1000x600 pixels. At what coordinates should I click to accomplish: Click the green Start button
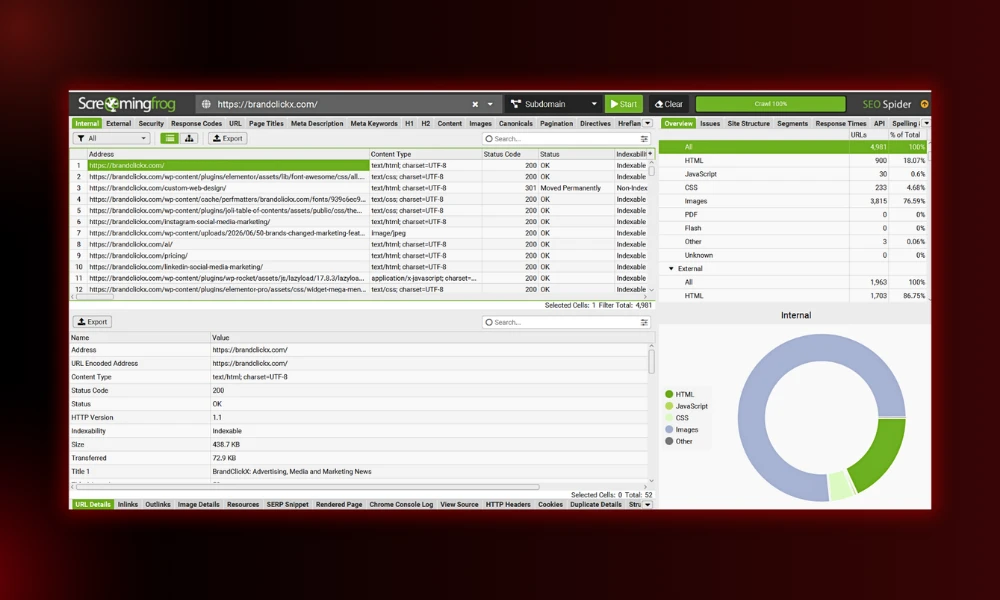pos(624,104)
